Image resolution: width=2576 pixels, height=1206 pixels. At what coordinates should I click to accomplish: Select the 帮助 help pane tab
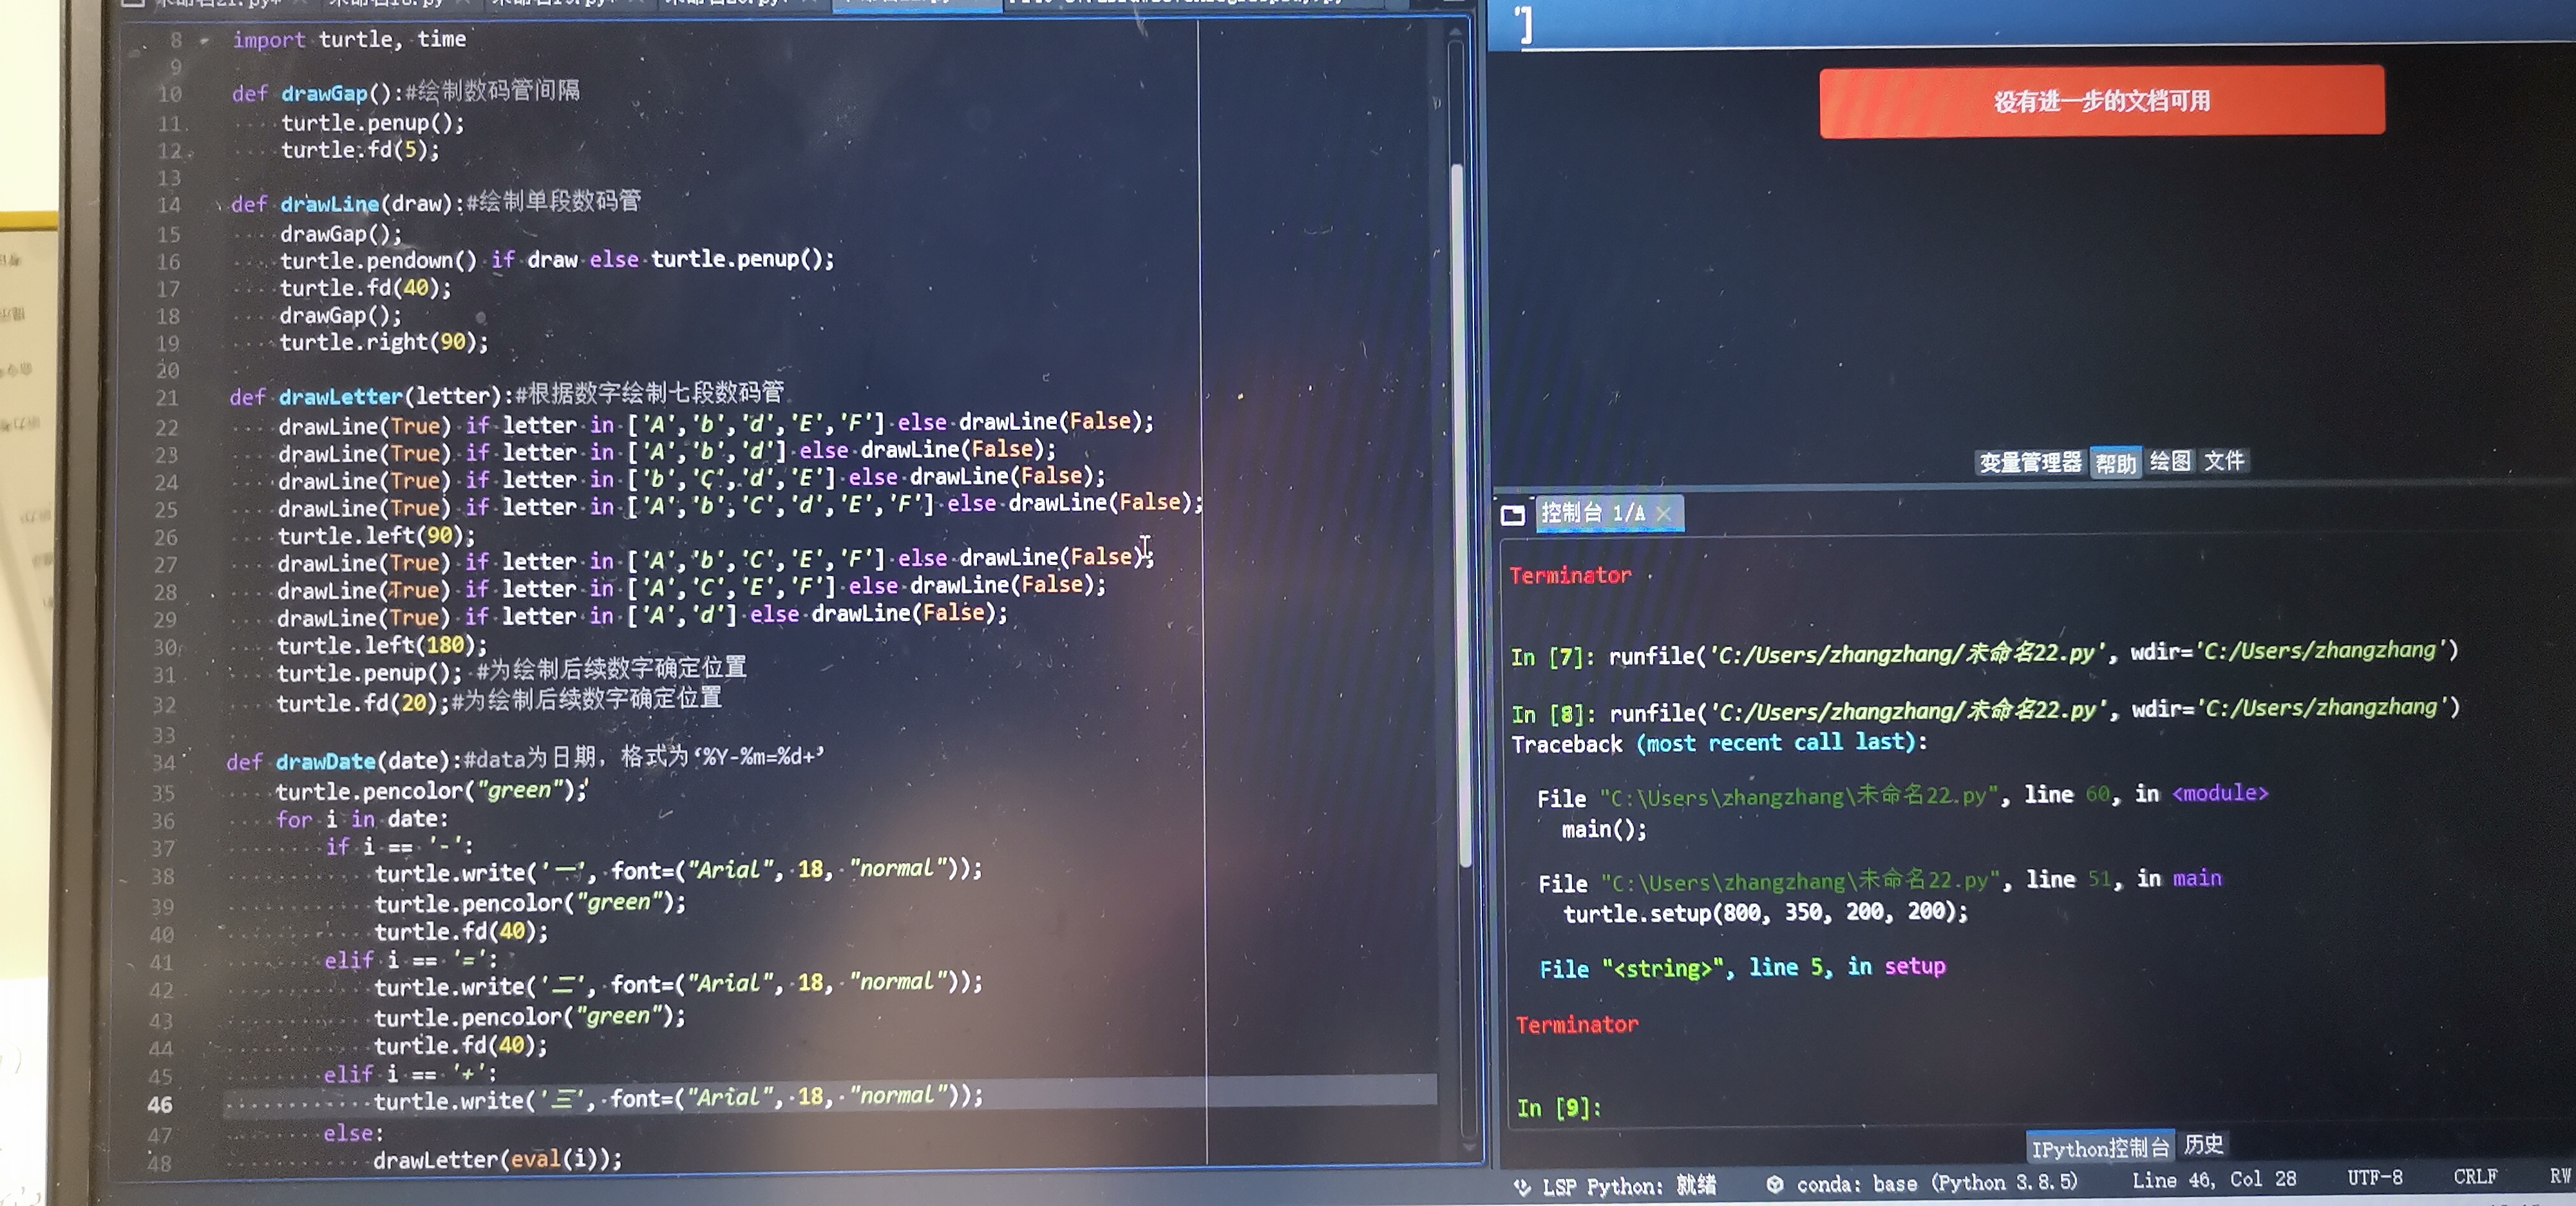pyautogui.click(x=2115, y=463)
